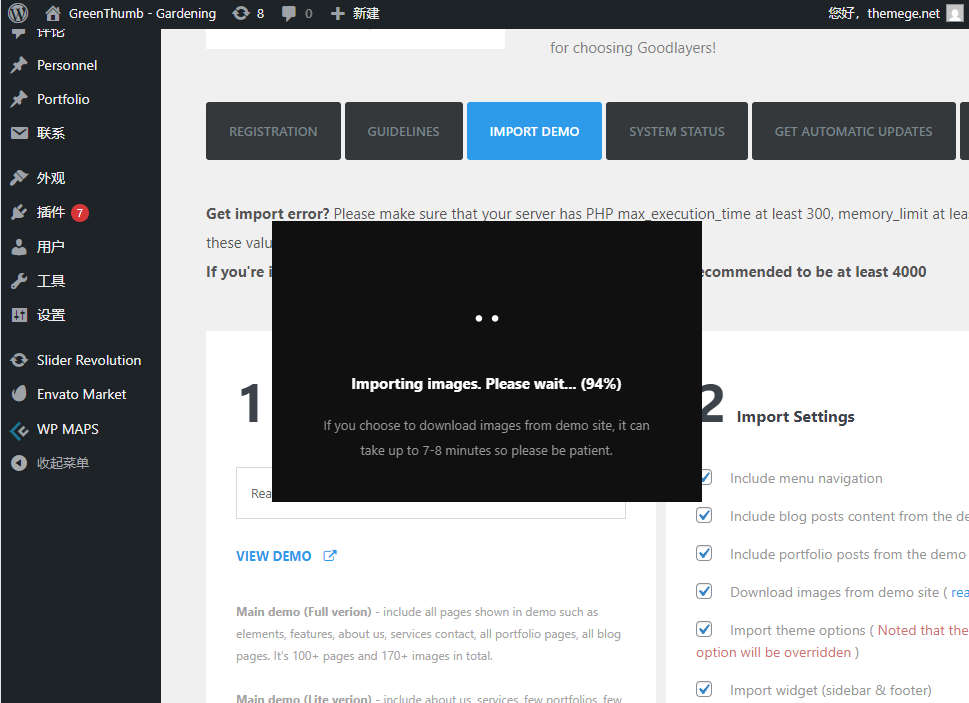Image resolution: width=969 pixels, height=703 pixels.
Task: Open the Envato Market menu item
Action: tap(80, 394)
